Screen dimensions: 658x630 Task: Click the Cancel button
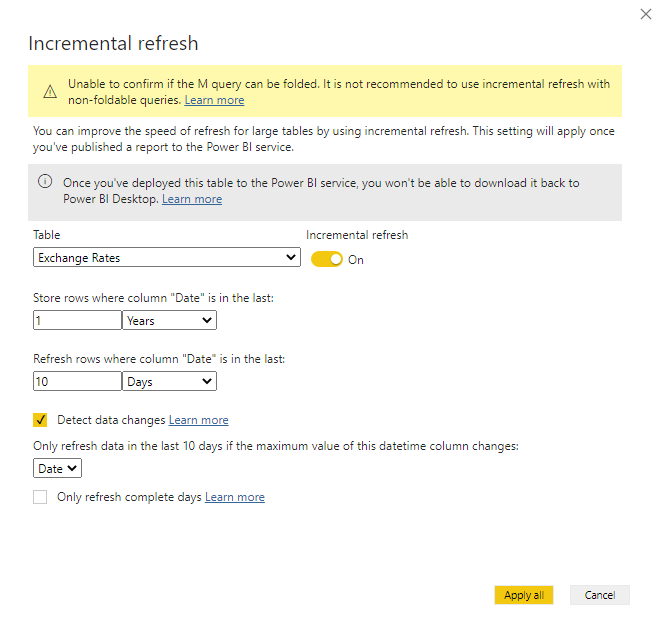coord(600,595)
